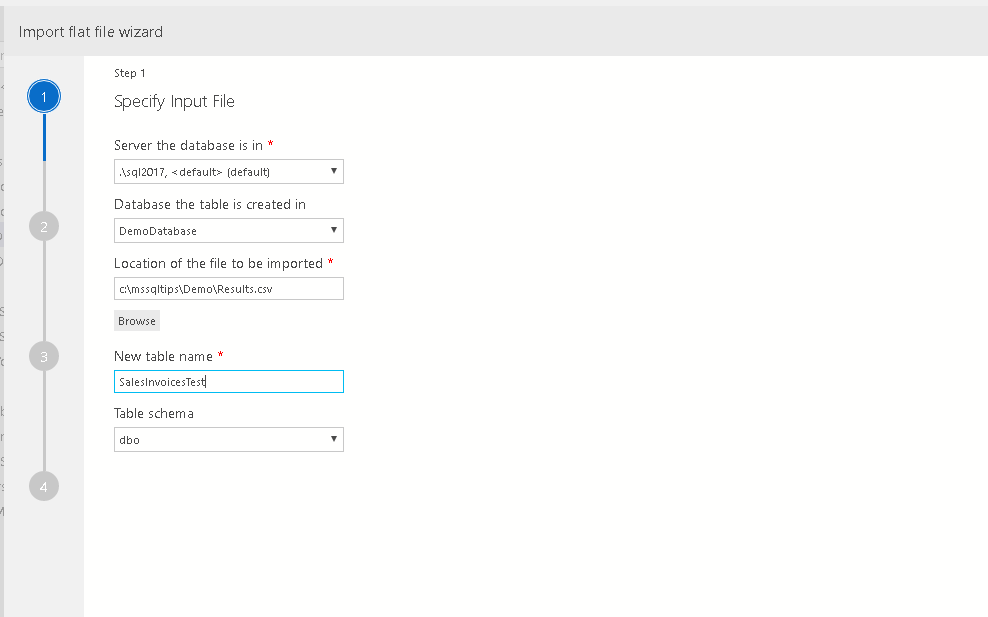Click the blue progress line below step 1
The image size is (988, 617).
click(44, 137)
